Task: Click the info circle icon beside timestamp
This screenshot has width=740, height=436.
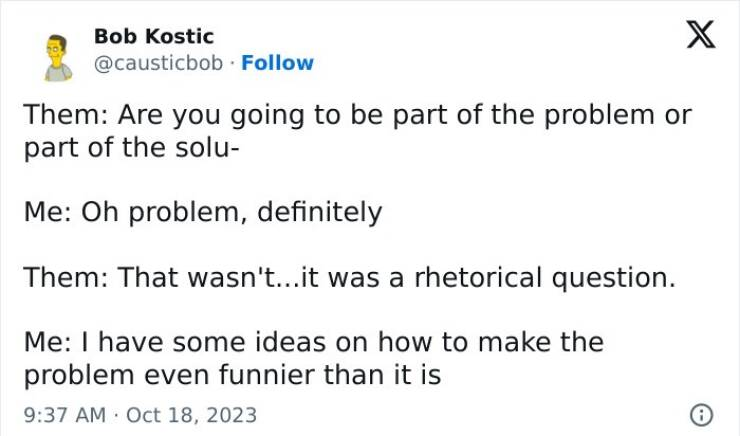Action: pyautogui.click(x=701, y=415)
